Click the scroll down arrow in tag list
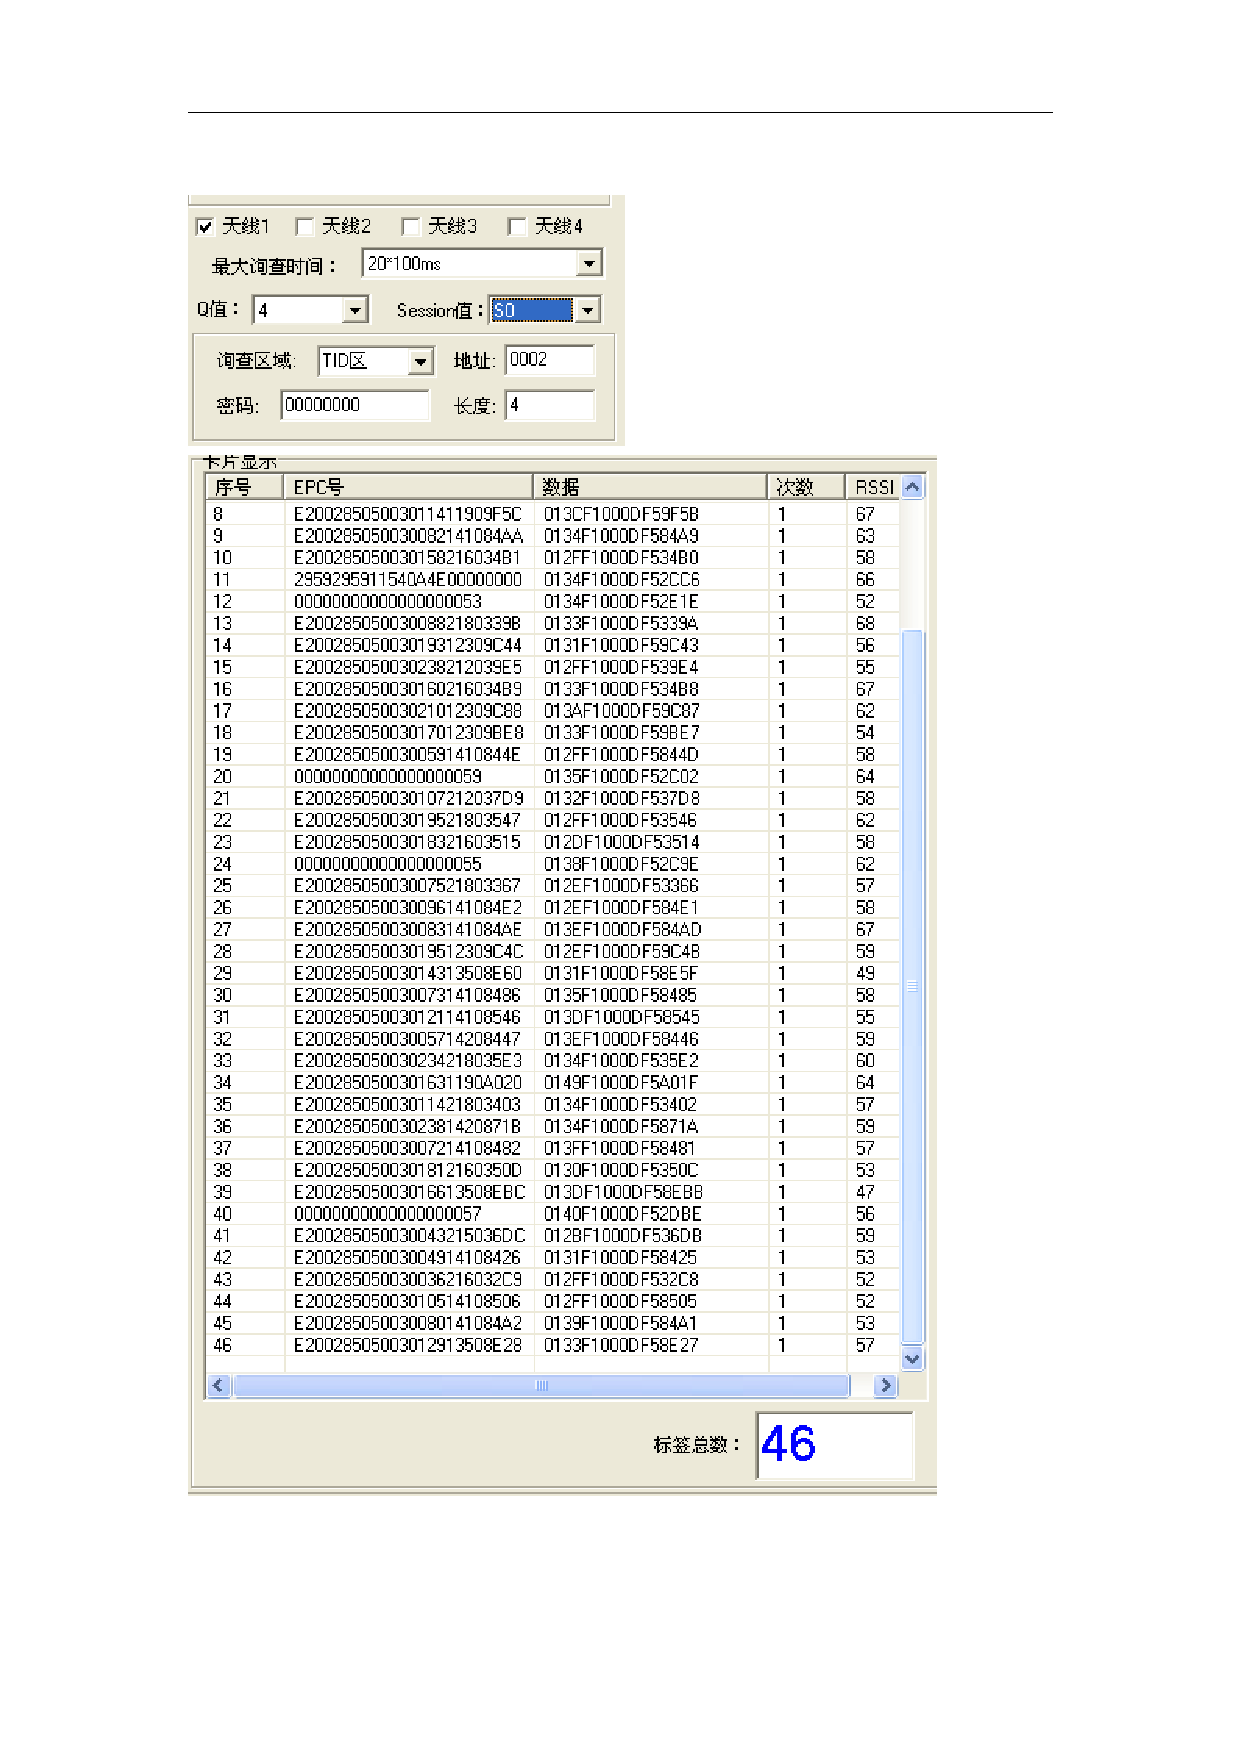This screenshot has height=1754, width=1240. (912, 1359)
